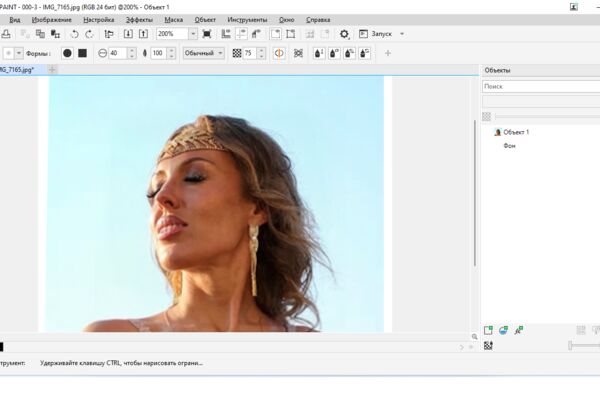
Task: Toggle mask marquee visibility icon
Action: click(x=276, y=34)
